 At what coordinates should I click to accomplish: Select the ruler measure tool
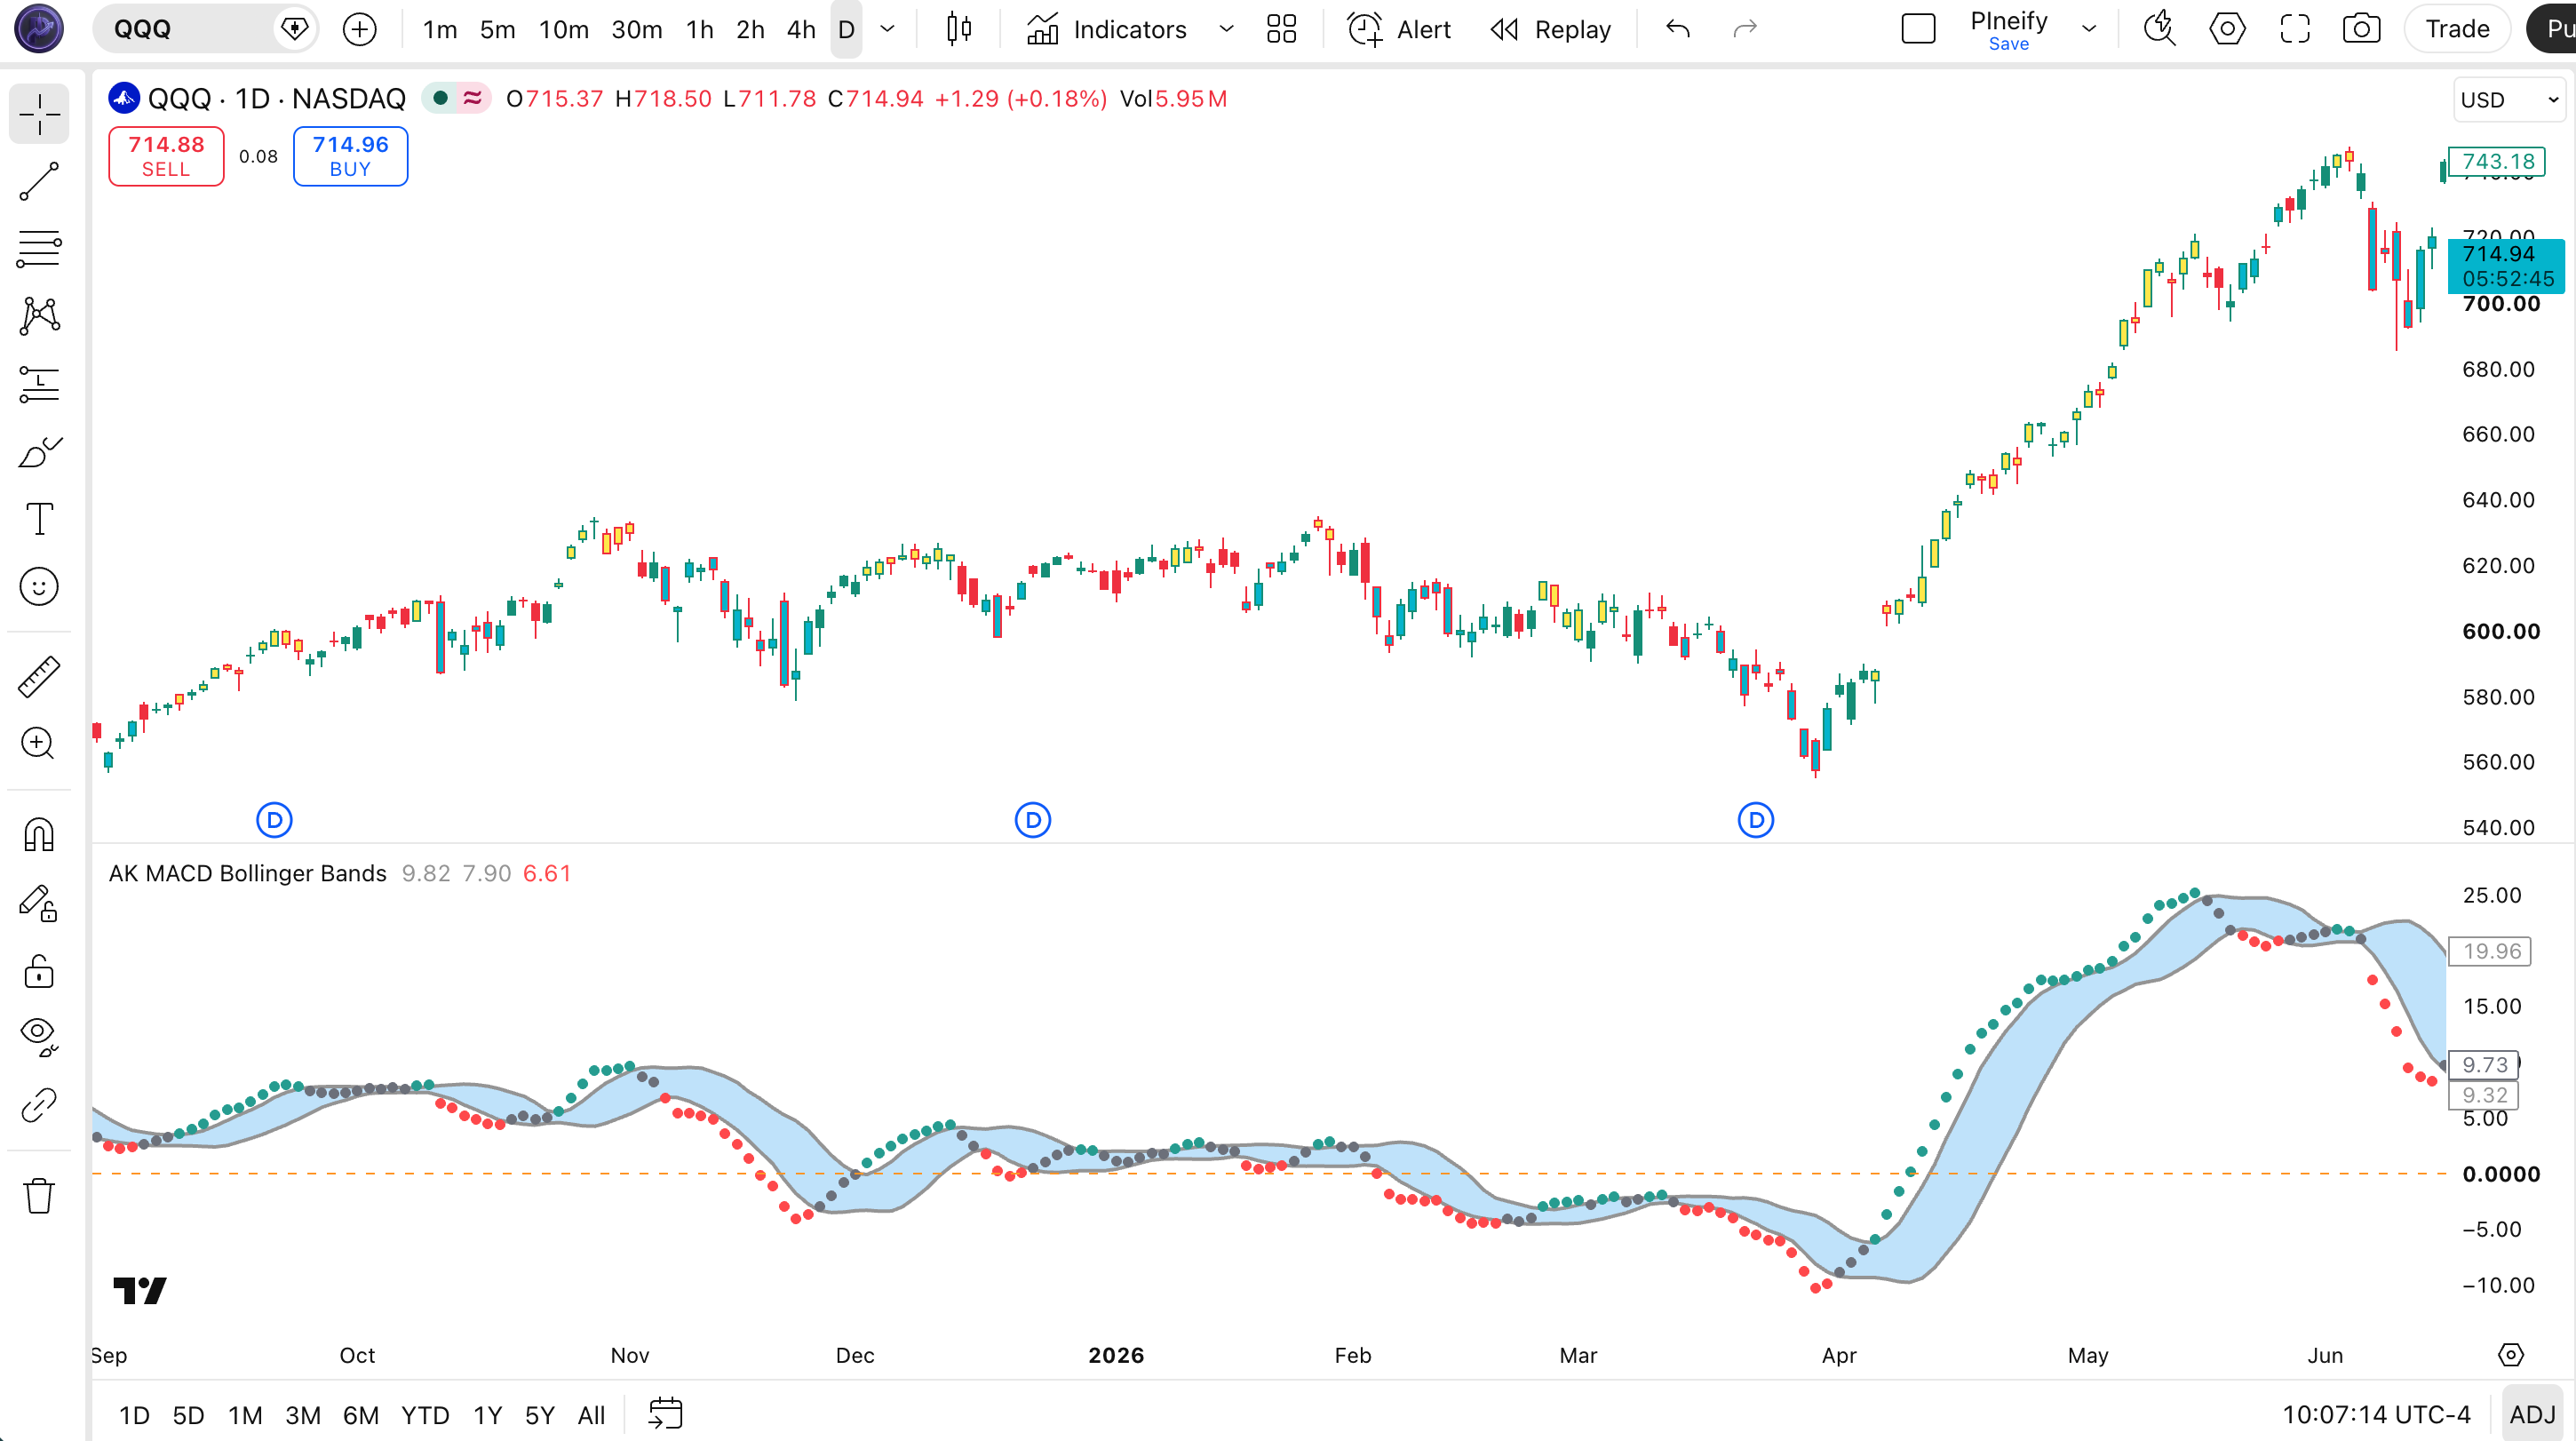coord(39,677)
